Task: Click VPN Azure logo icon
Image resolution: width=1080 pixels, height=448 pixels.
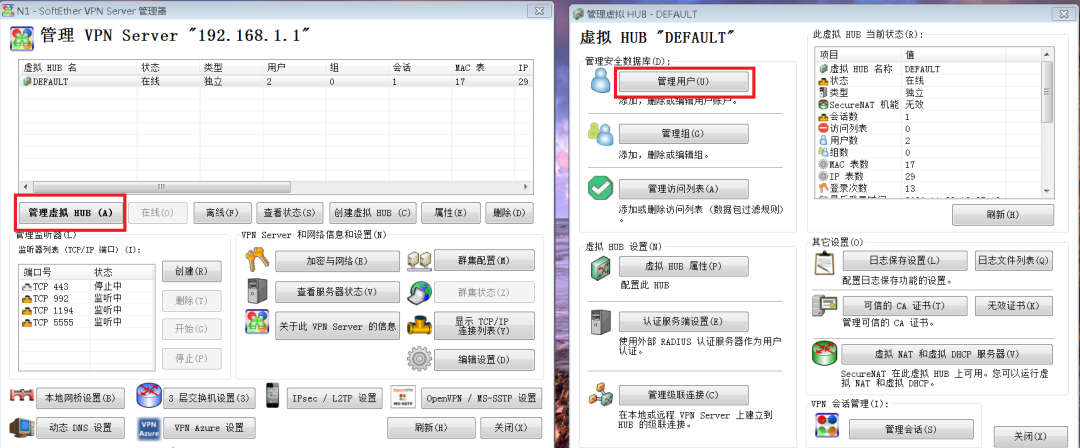Action: coord(149,428)
